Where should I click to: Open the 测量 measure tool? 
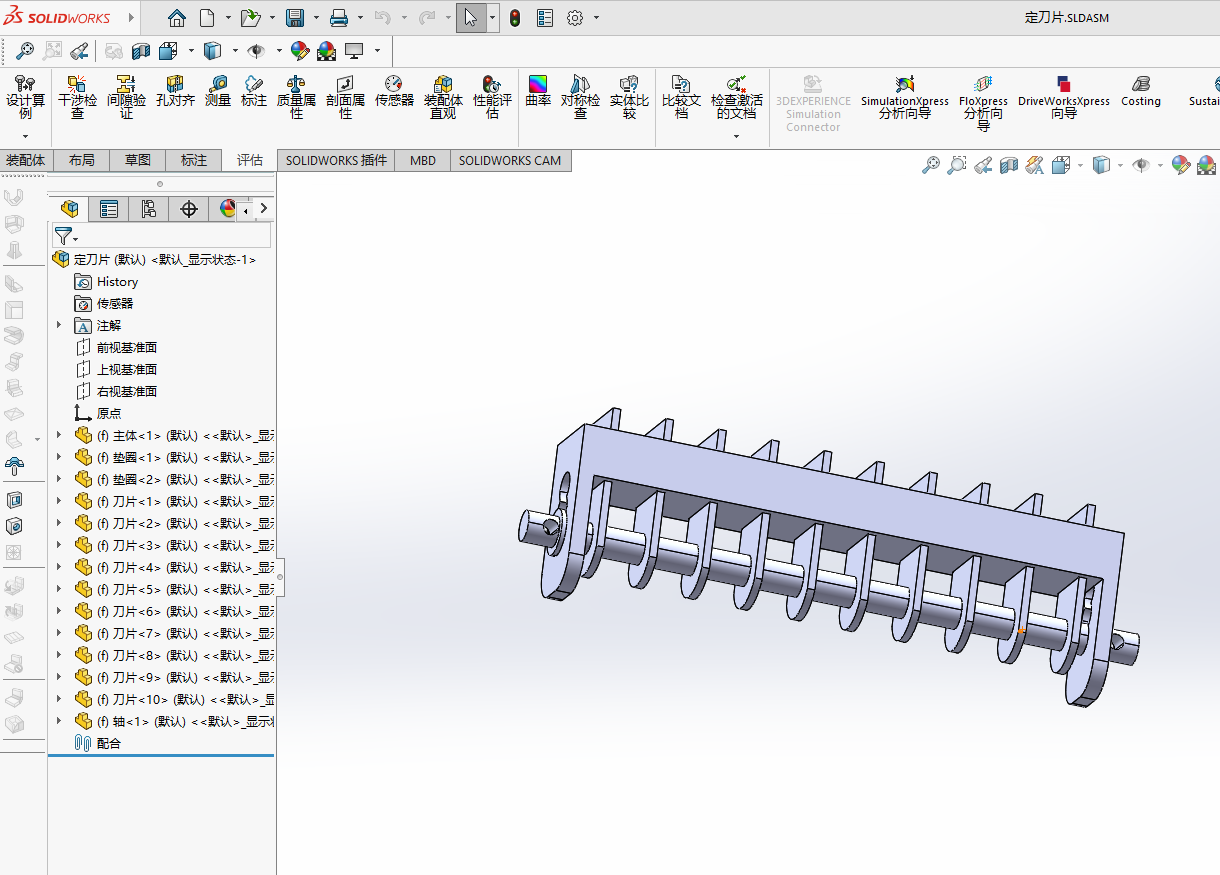pos(218,92)
